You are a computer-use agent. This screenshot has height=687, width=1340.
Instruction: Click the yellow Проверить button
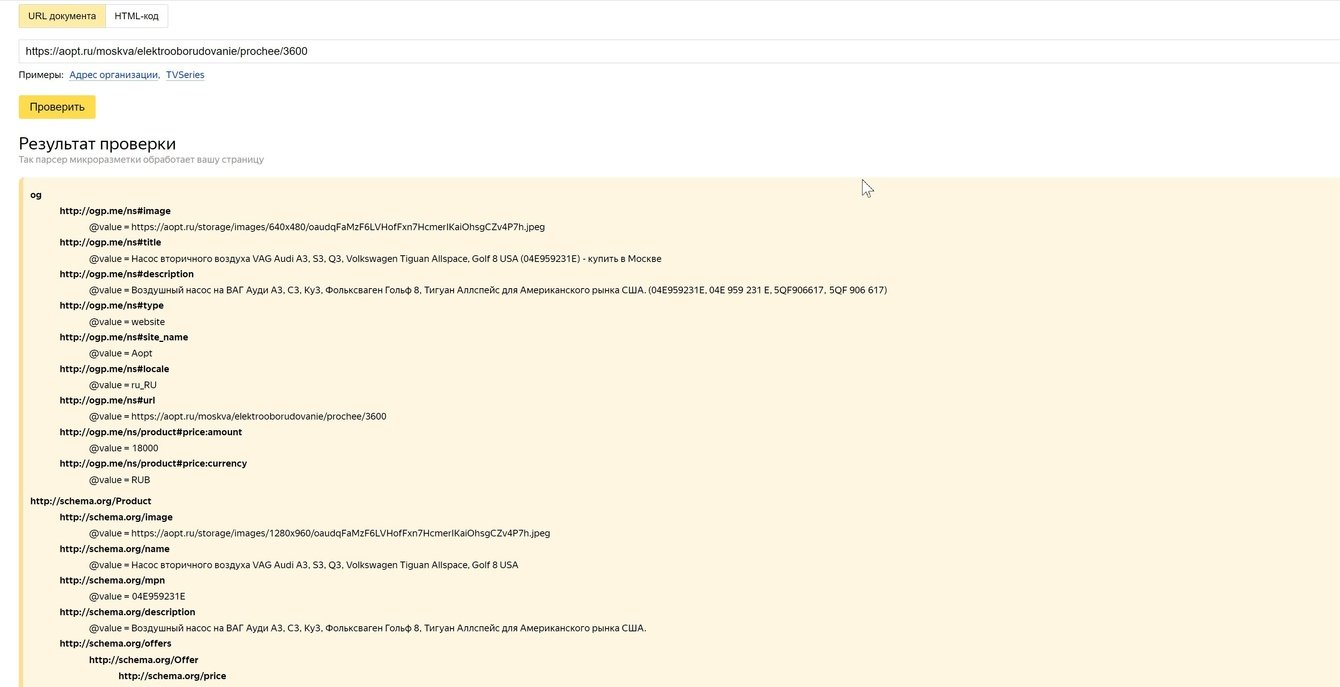pos(57,107)
